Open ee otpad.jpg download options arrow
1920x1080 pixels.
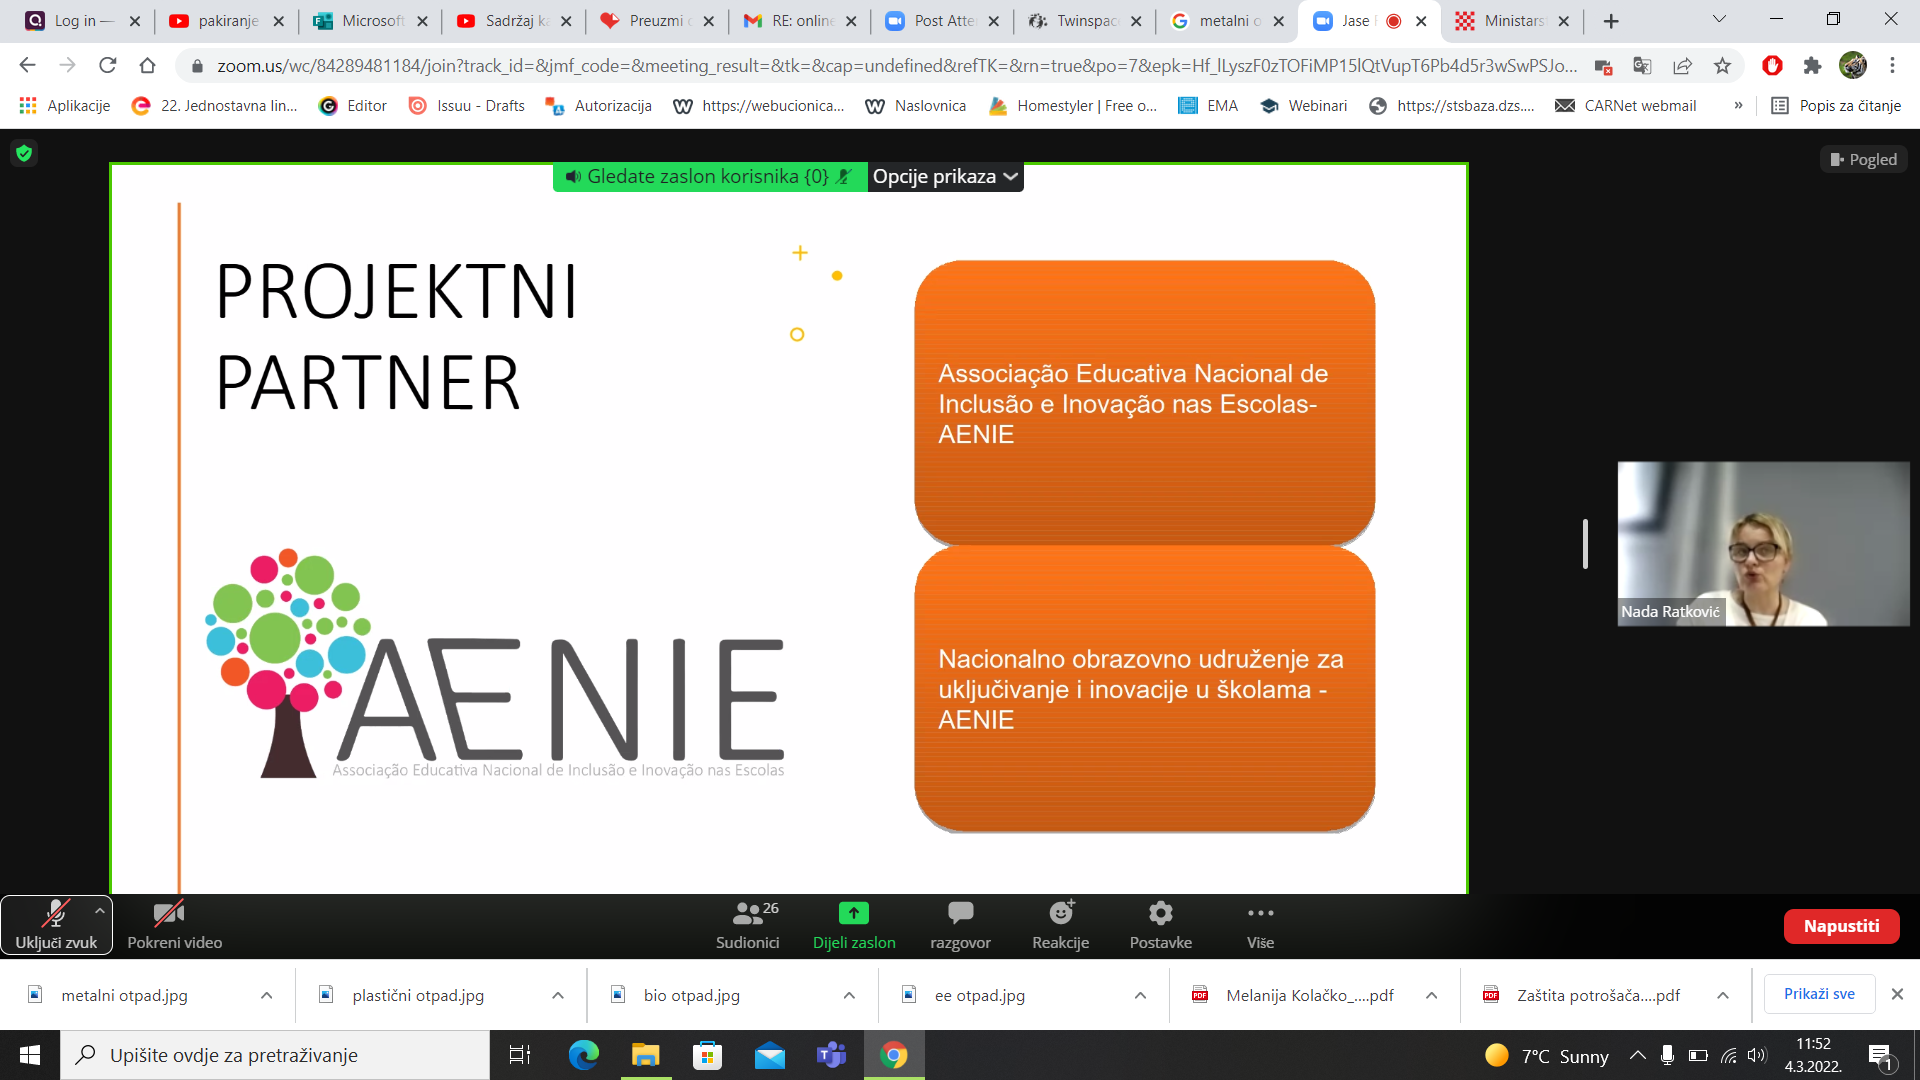click(x=1140, y=995)
